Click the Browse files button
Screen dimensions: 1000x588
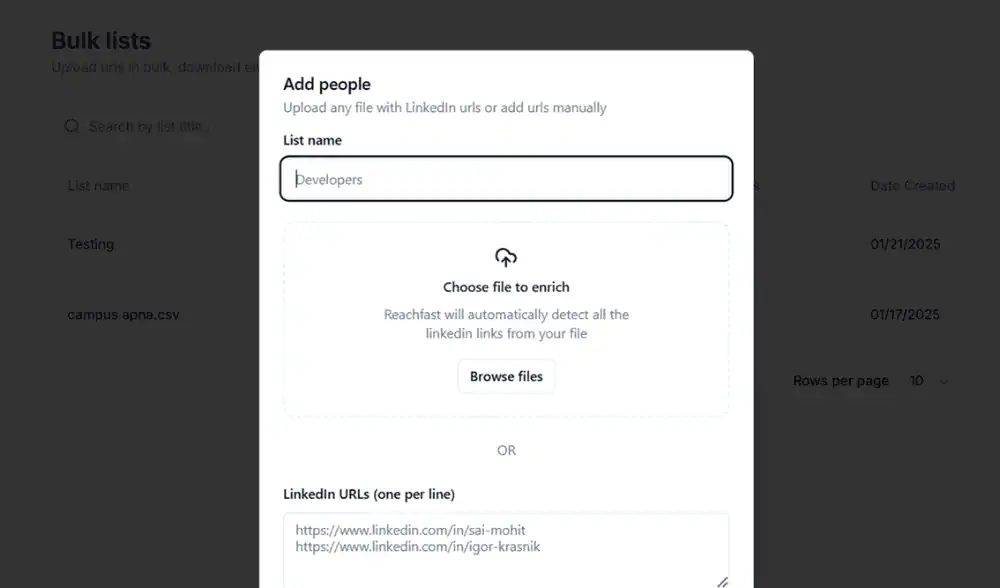point(506,377)
